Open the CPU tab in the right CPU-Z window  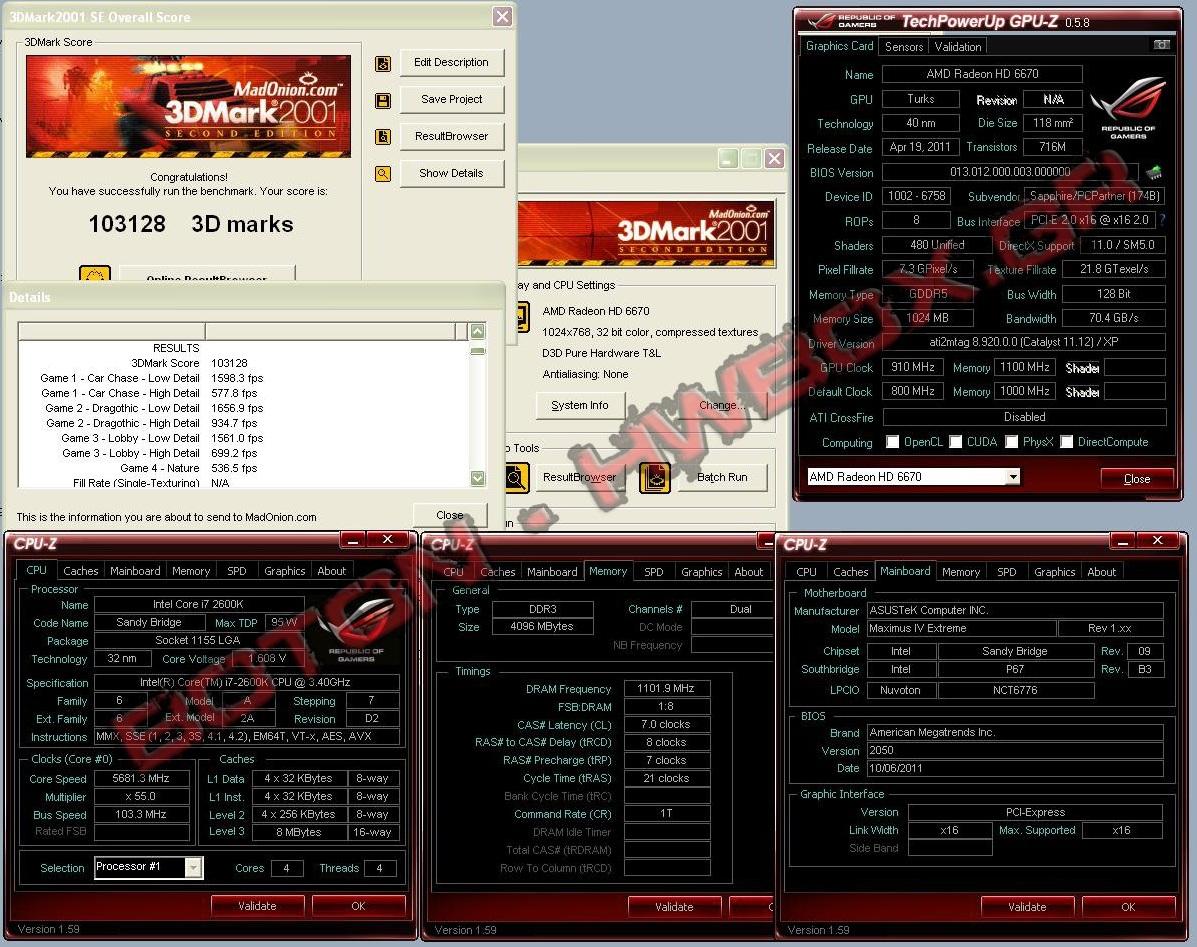coord(806,572)
